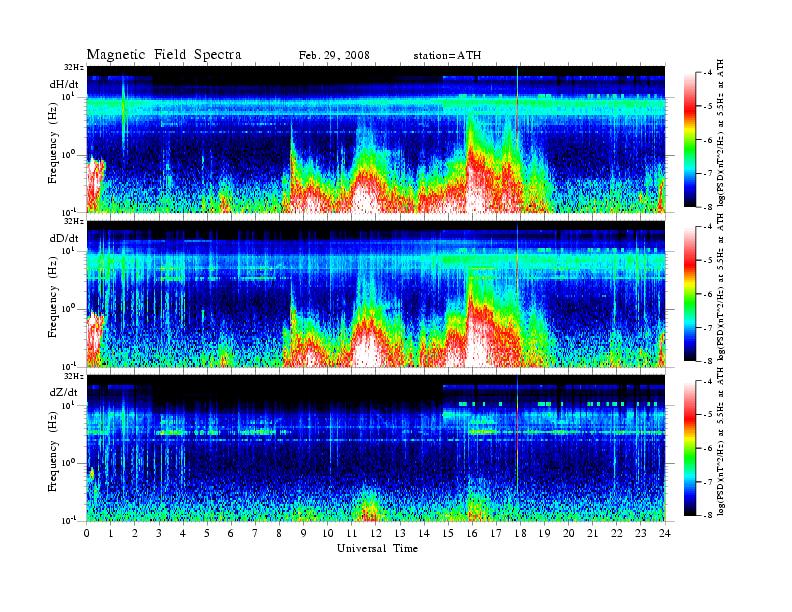This screenshot has height=612, width=792.
Task: Click the dZ/dt spectrogram plot area
Action: pyautogui.click(x=376, y=448)
